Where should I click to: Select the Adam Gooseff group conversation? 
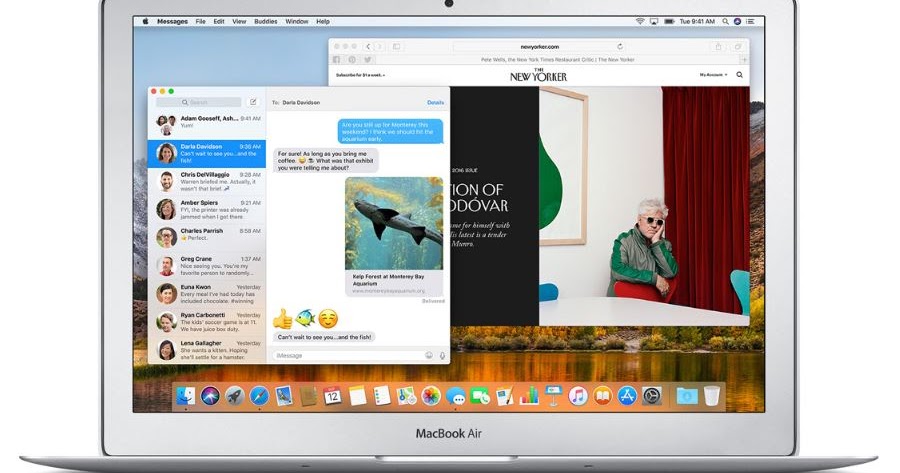click(x=207, y=125)
